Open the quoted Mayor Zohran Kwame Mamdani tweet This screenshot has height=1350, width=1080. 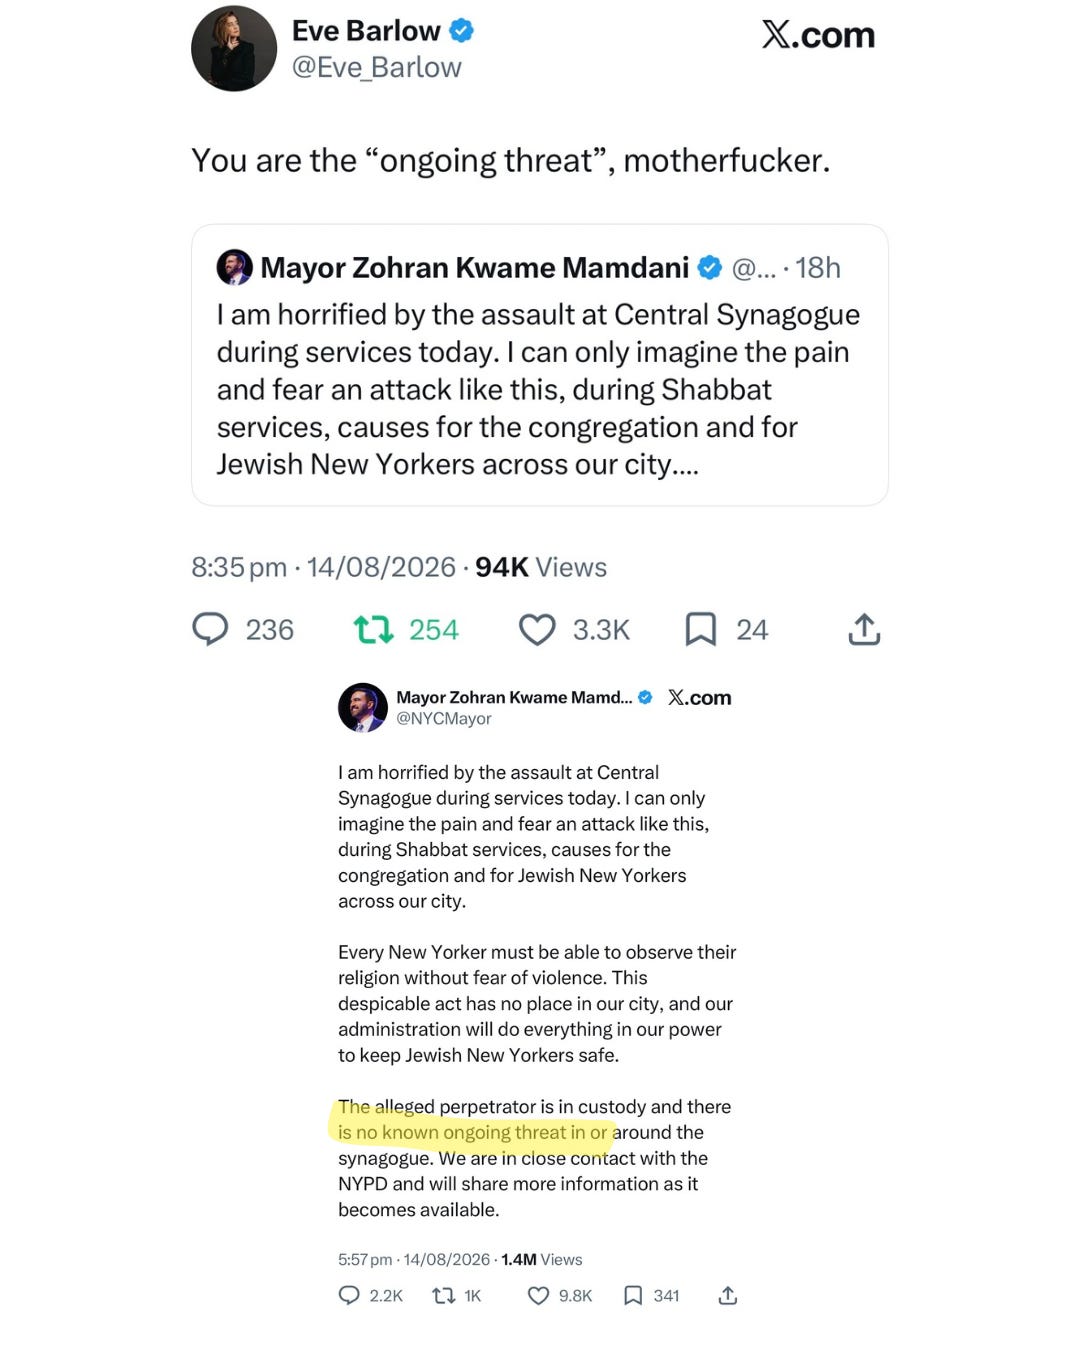pyautogui.click(x=540, y=365)
